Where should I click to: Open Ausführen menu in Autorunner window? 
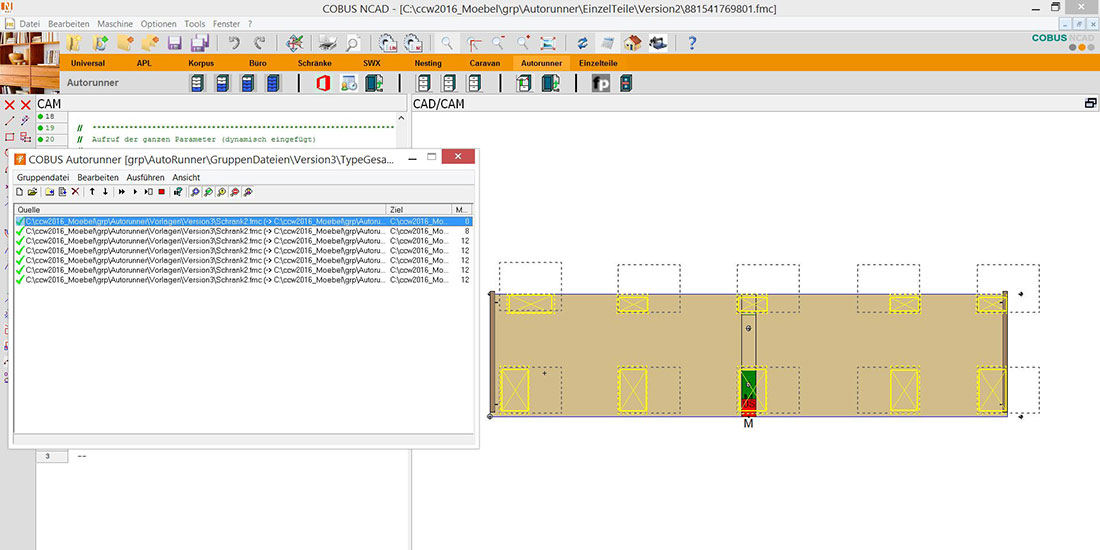pyautogui.click(x=145, y=177)
